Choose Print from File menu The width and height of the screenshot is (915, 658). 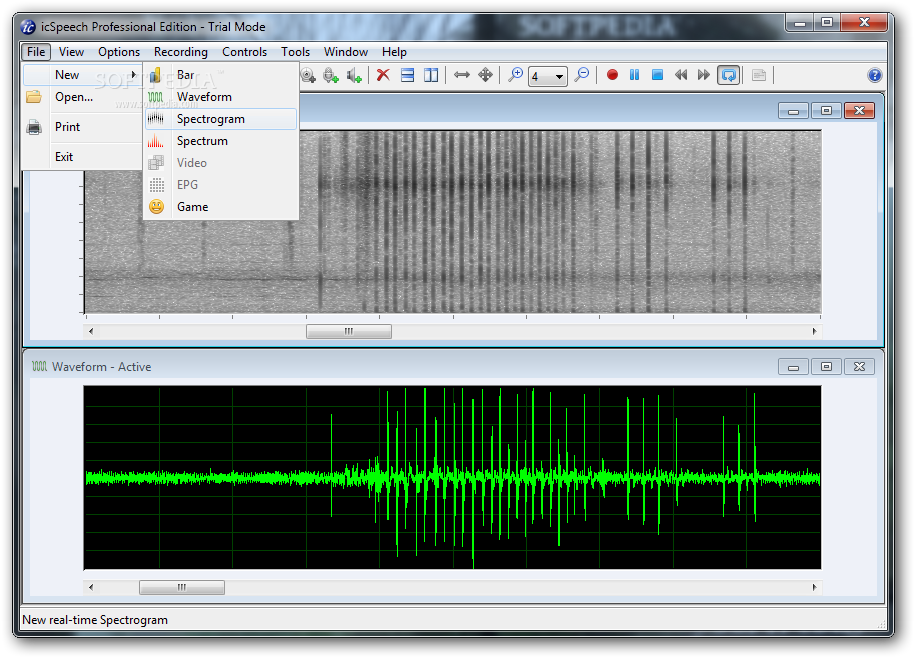pyautogui.click(x=82, y=127)
